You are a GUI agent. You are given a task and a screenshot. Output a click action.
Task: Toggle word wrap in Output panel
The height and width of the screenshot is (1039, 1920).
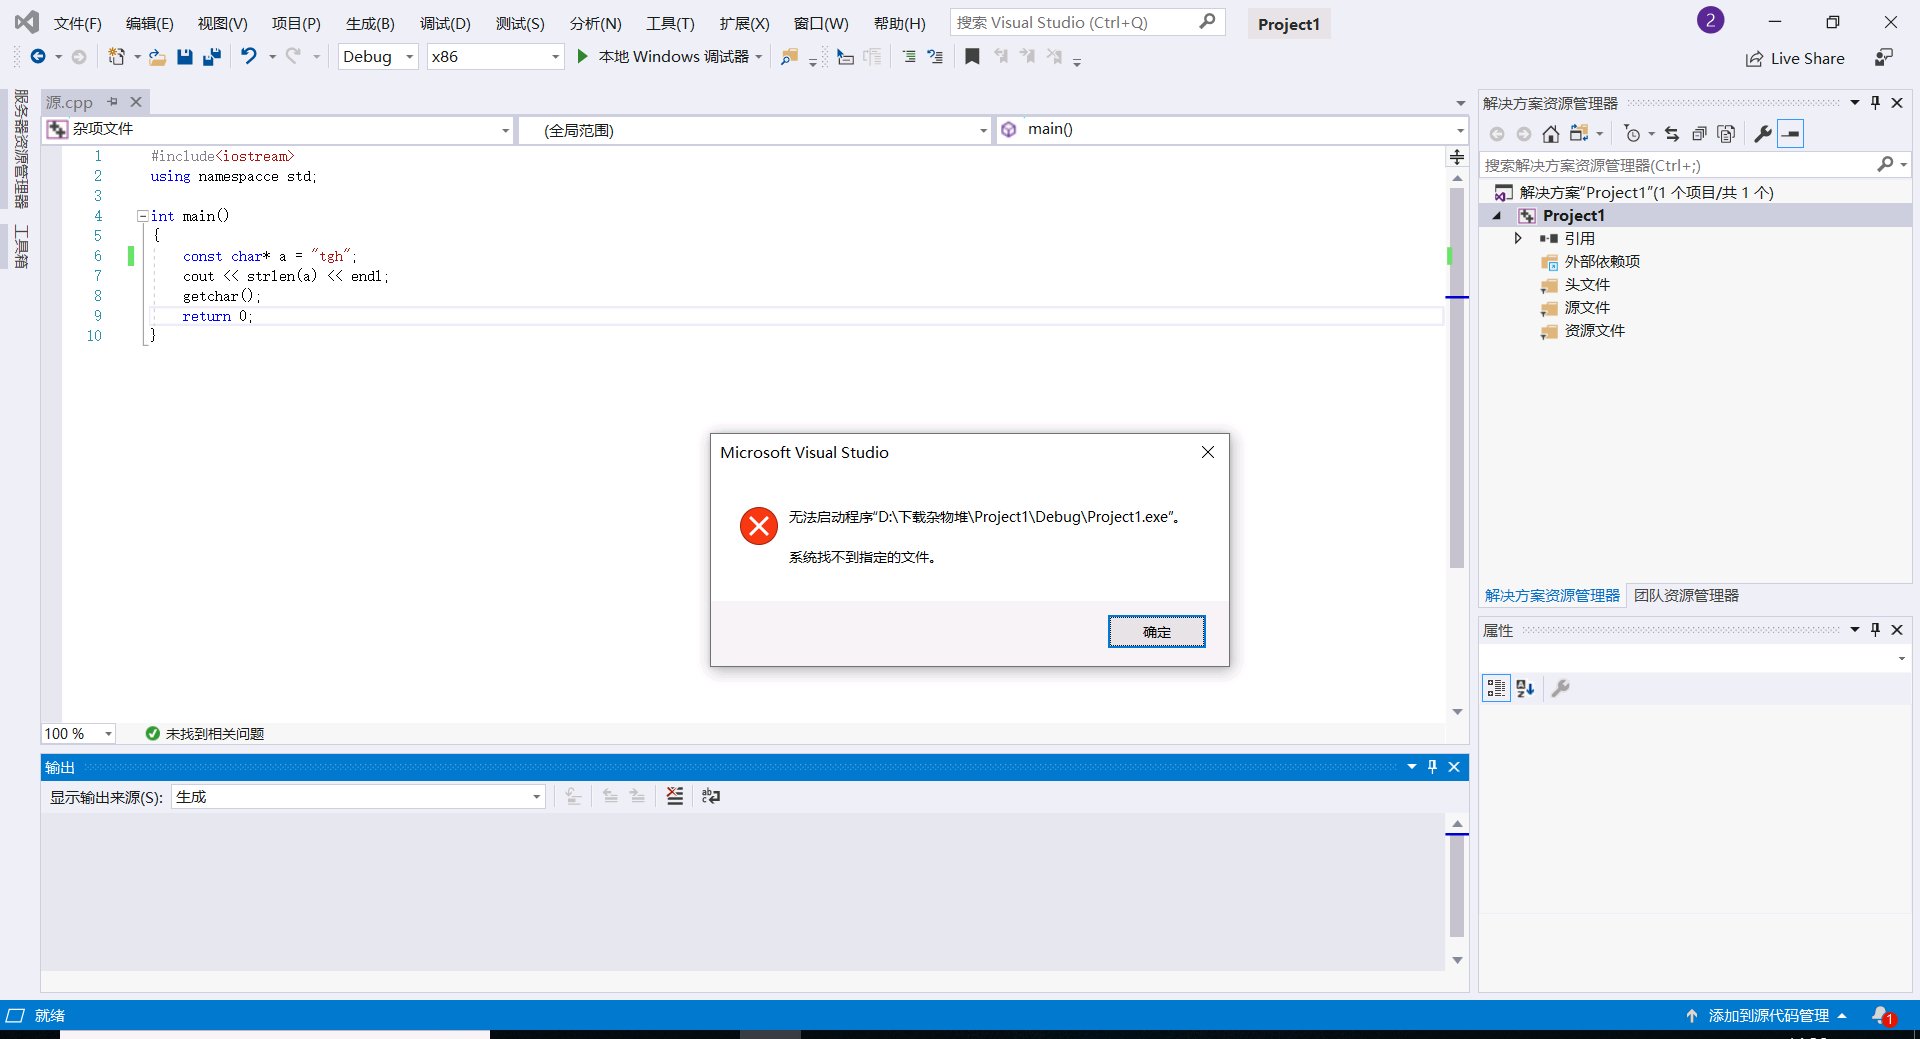coord(711,796)
